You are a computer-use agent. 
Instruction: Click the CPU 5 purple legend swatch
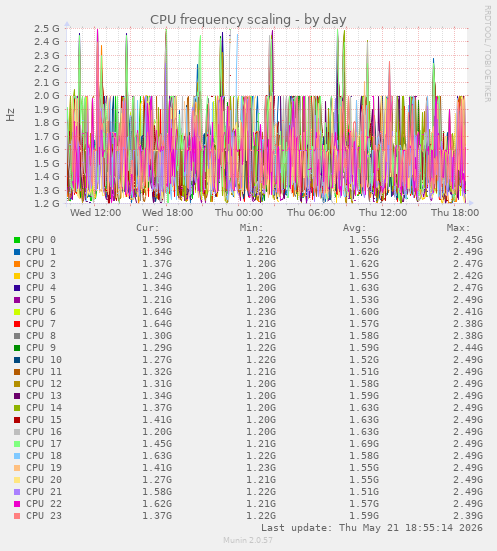point(17,300)
